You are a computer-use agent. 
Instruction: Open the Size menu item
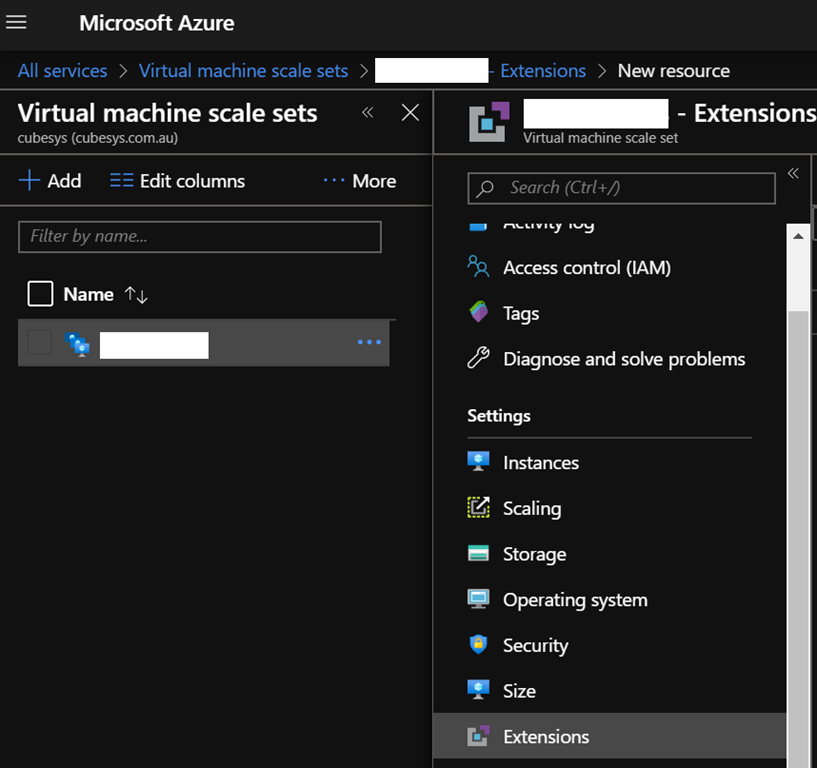[x=519, y=691]
